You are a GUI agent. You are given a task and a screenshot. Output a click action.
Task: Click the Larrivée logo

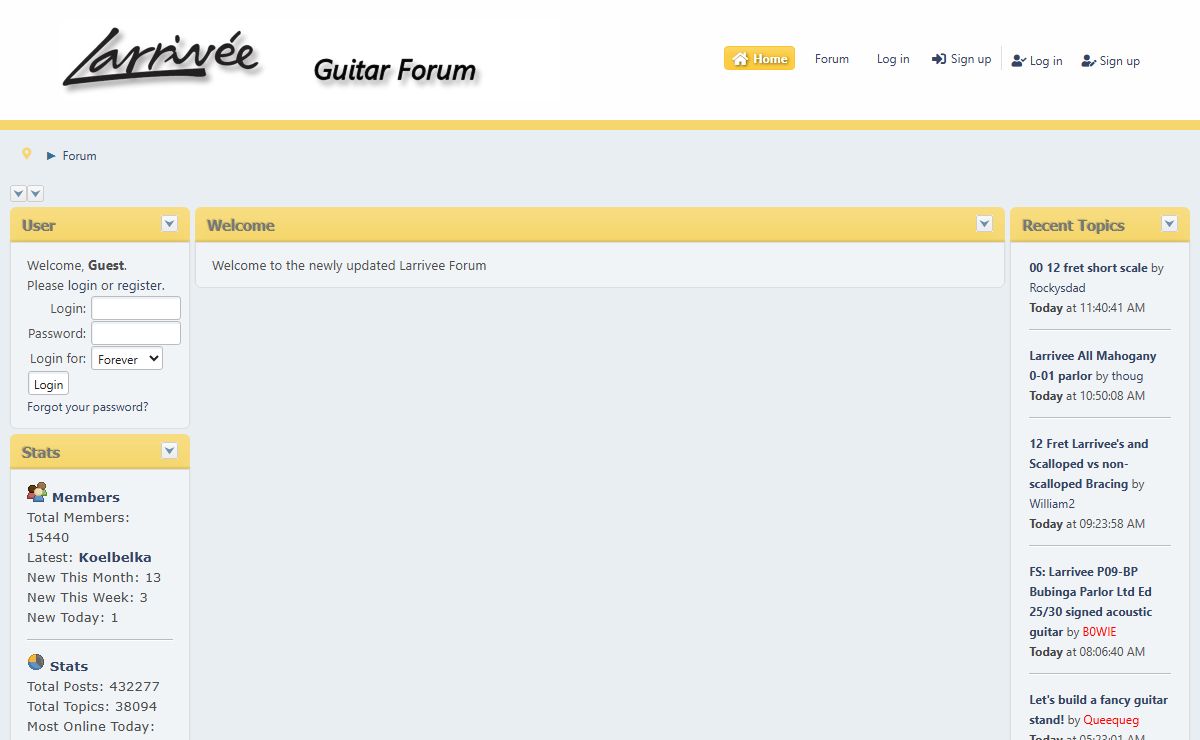pyautogui.click(x=161, y=58)
